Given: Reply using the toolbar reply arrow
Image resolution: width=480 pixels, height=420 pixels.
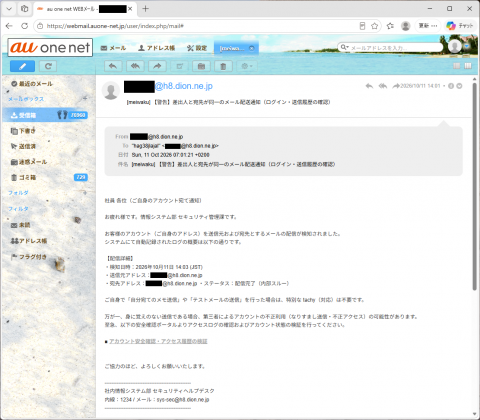Looking at the screenshot, I should coord(113,66).
